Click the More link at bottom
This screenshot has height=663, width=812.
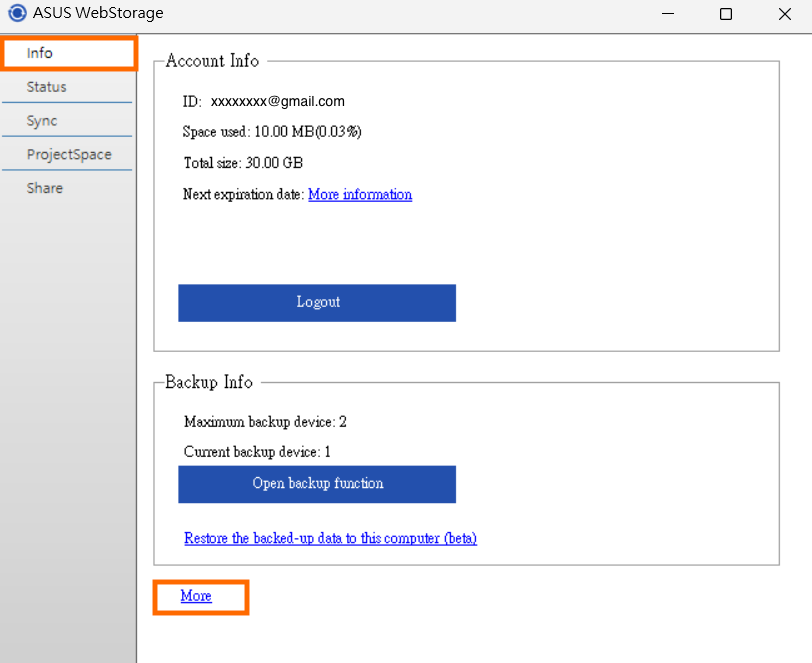tap(196, 596)
